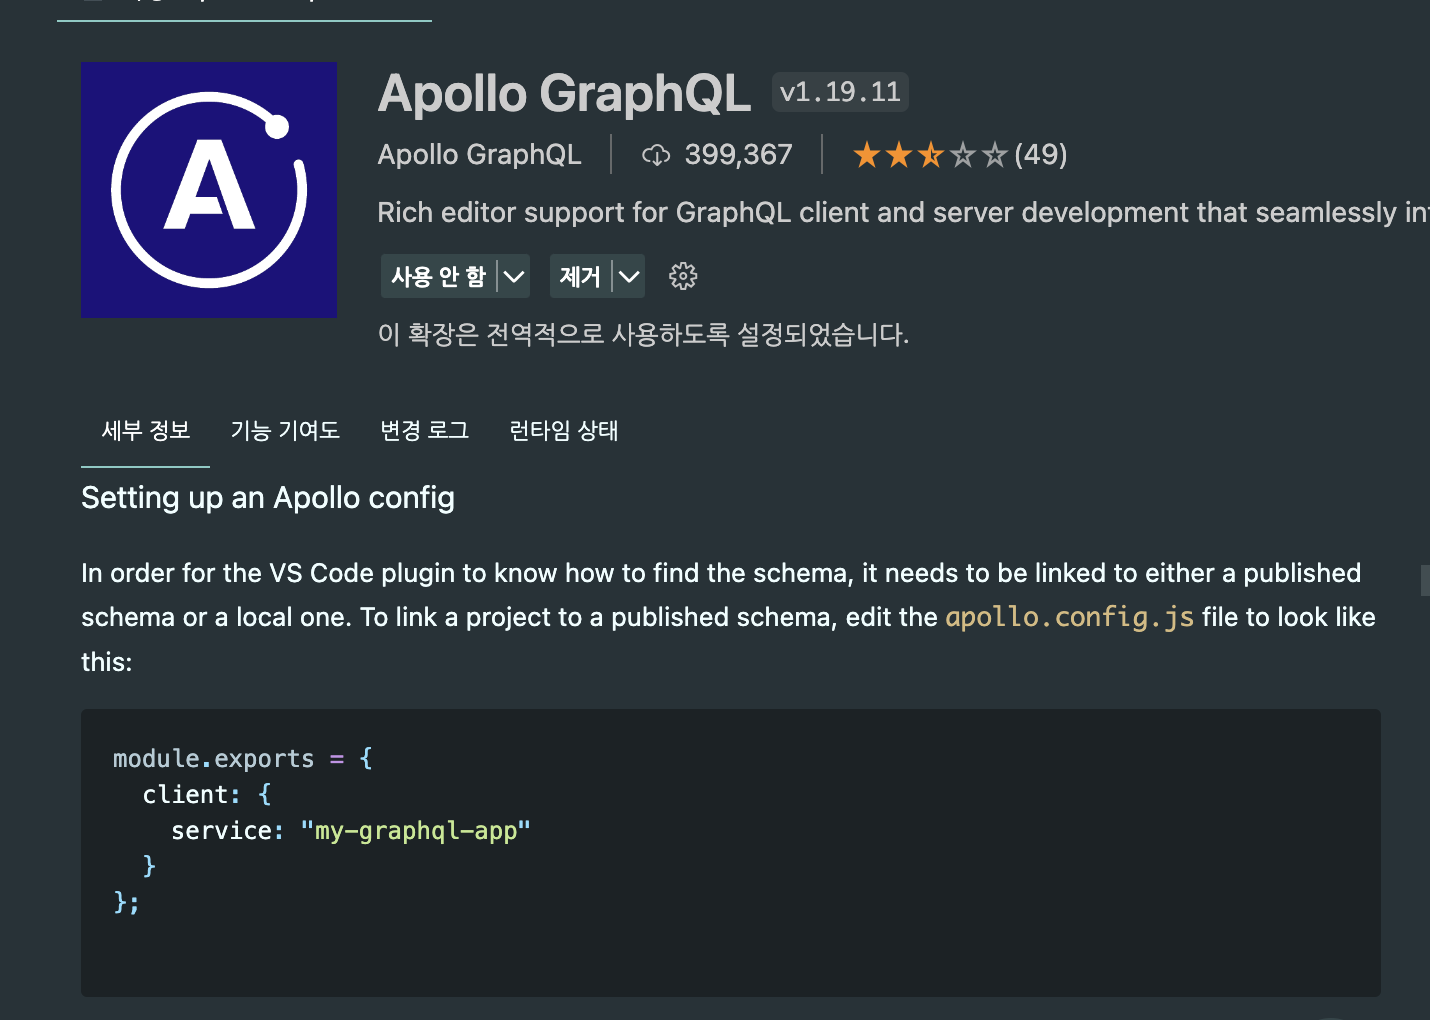The width and height of the screenshot is (1430, 1020).
Task: Click the (49) review count
Action: pyautogui.click(x=1041, y=155)
